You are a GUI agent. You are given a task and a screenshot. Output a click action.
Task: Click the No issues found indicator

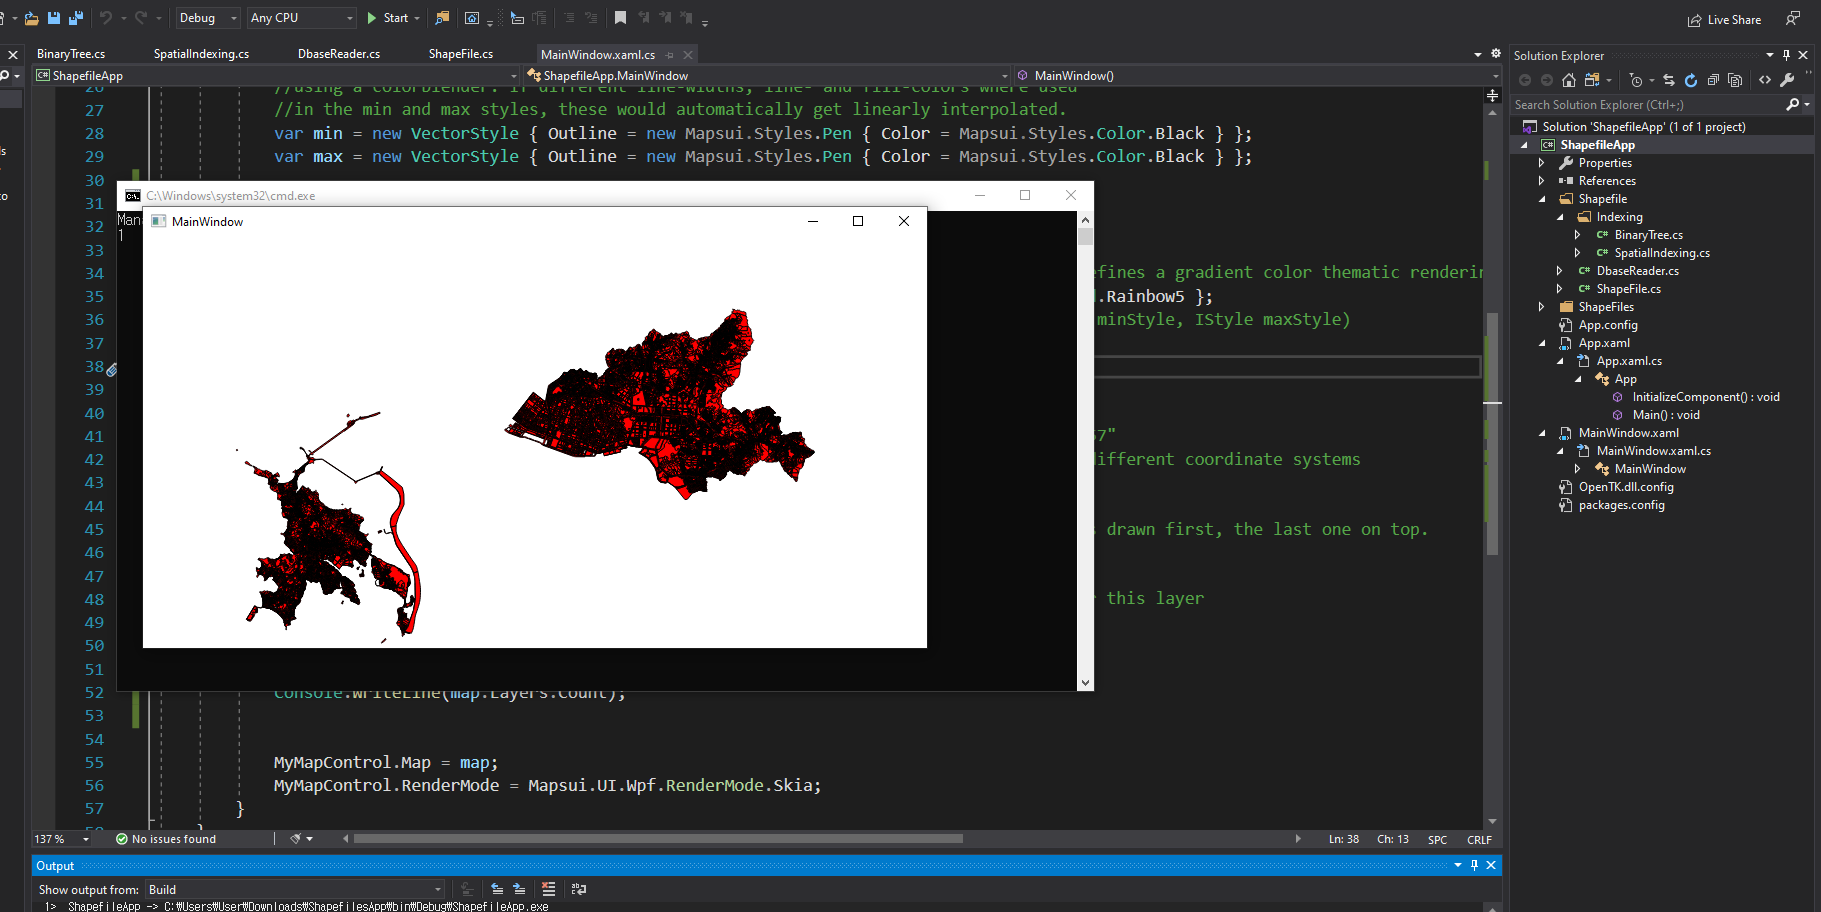click(x=165, y=839)
